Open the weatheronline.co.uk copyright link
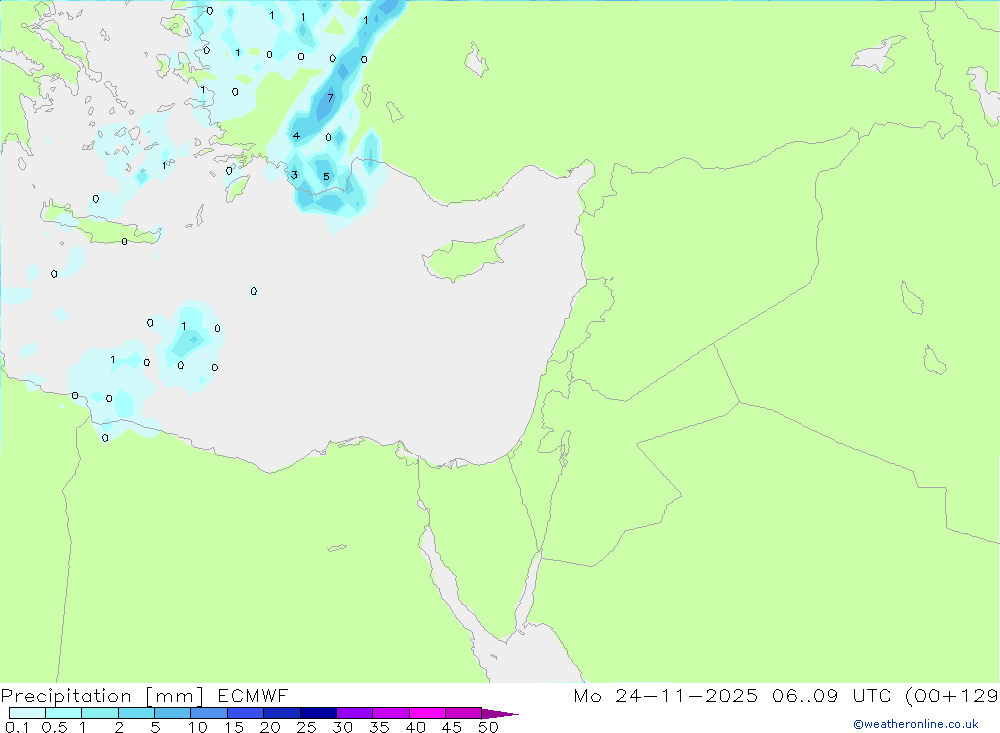Viewport: 1000px width, 733px height. point(916,724)
